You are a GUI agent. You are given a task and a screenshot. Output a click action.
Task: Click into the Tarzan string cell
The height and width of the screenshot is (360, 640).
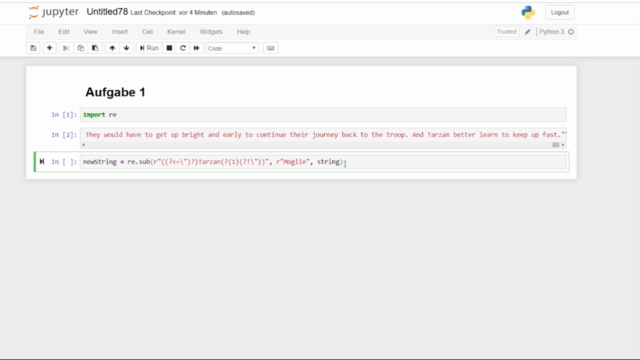click(323, 135)
